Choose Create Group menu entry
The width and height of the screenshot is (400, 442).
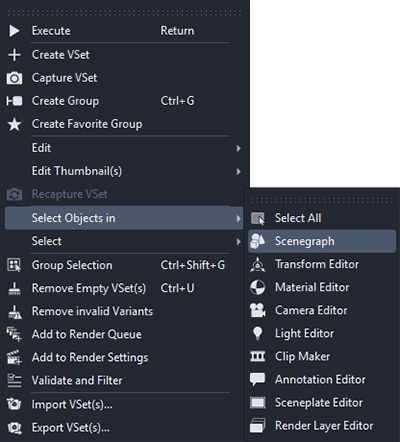click(x=124, y=101)
